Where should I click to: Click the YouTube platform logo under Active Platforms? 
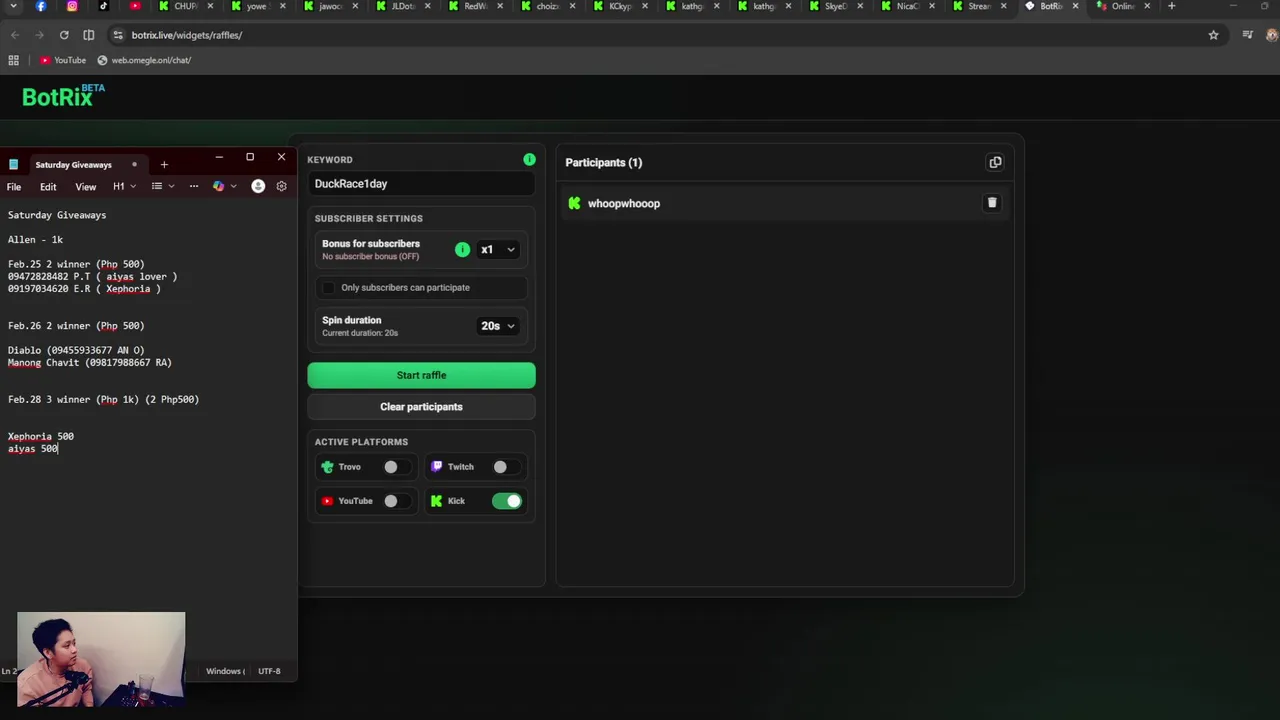[x=327, y=501]
